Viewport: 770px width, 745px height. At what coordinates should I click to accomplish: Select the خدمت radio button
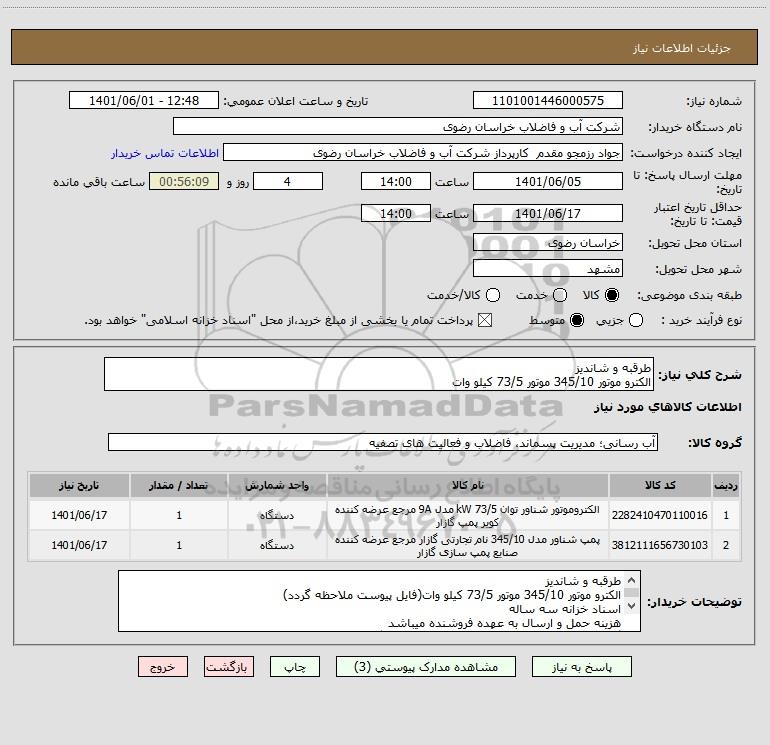click(559, 295)
